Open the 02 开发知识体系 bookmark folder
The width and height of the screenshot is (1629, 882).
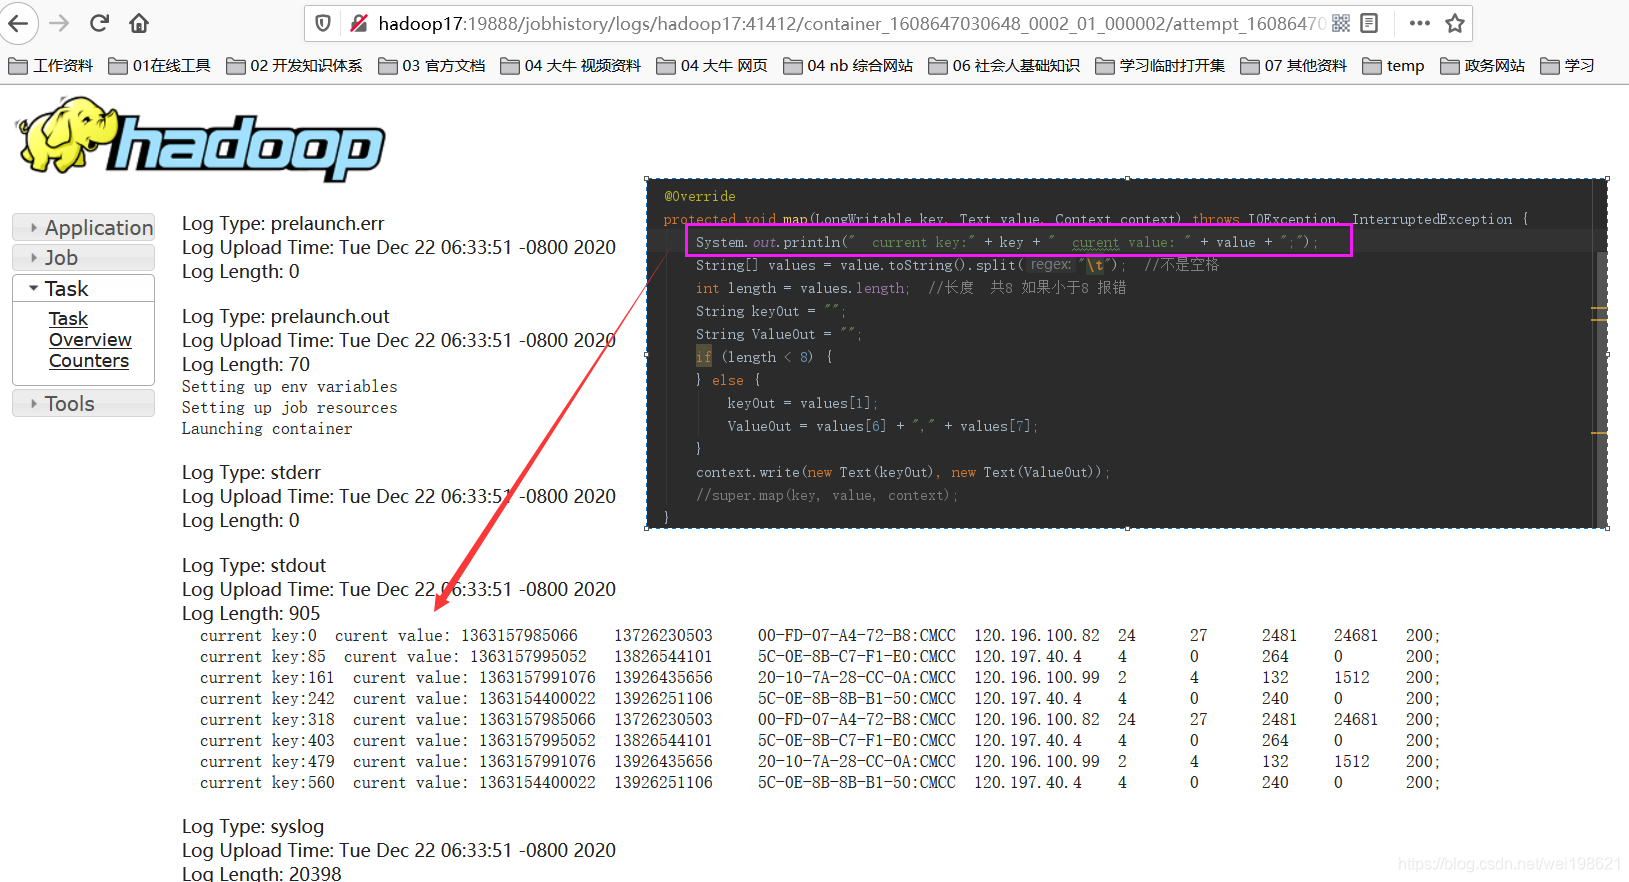click(x=295, y=66)
